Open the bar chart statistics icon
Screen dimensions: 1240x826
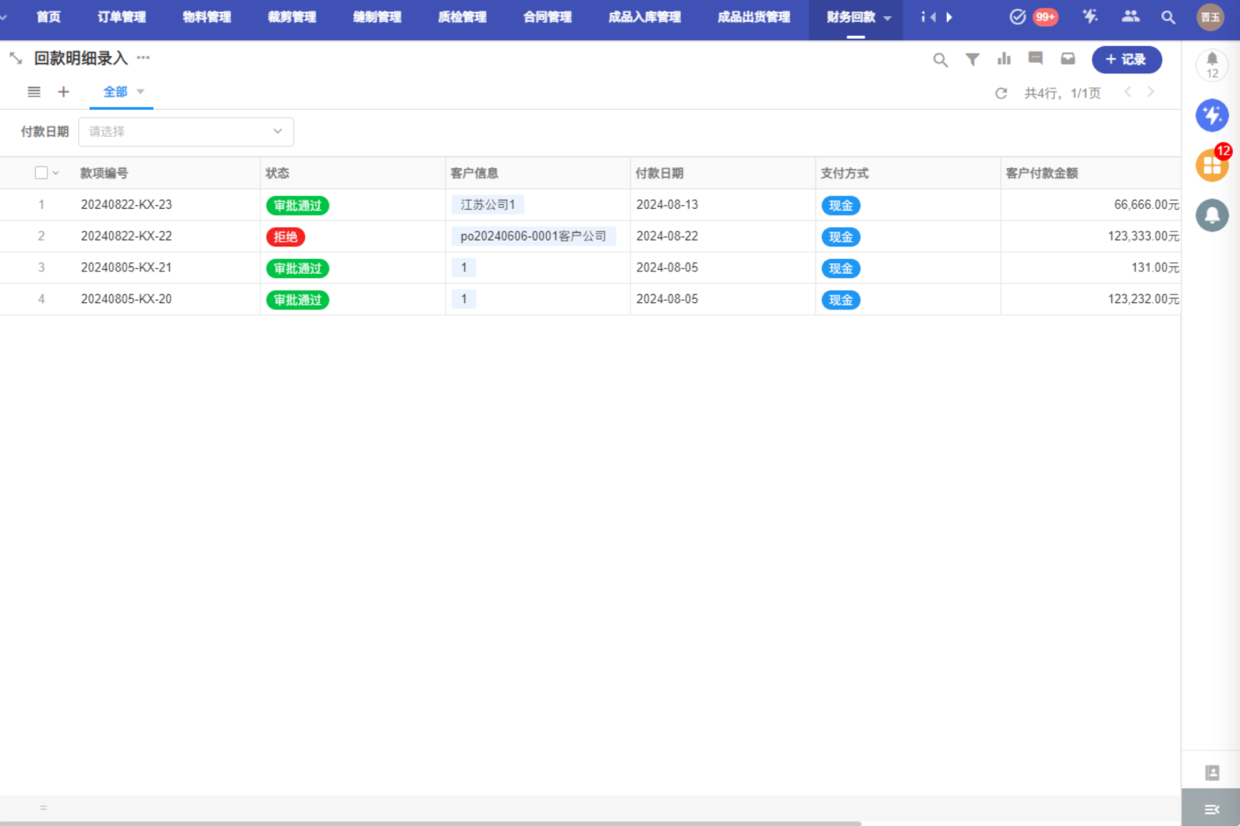(x=1004, y=60)
